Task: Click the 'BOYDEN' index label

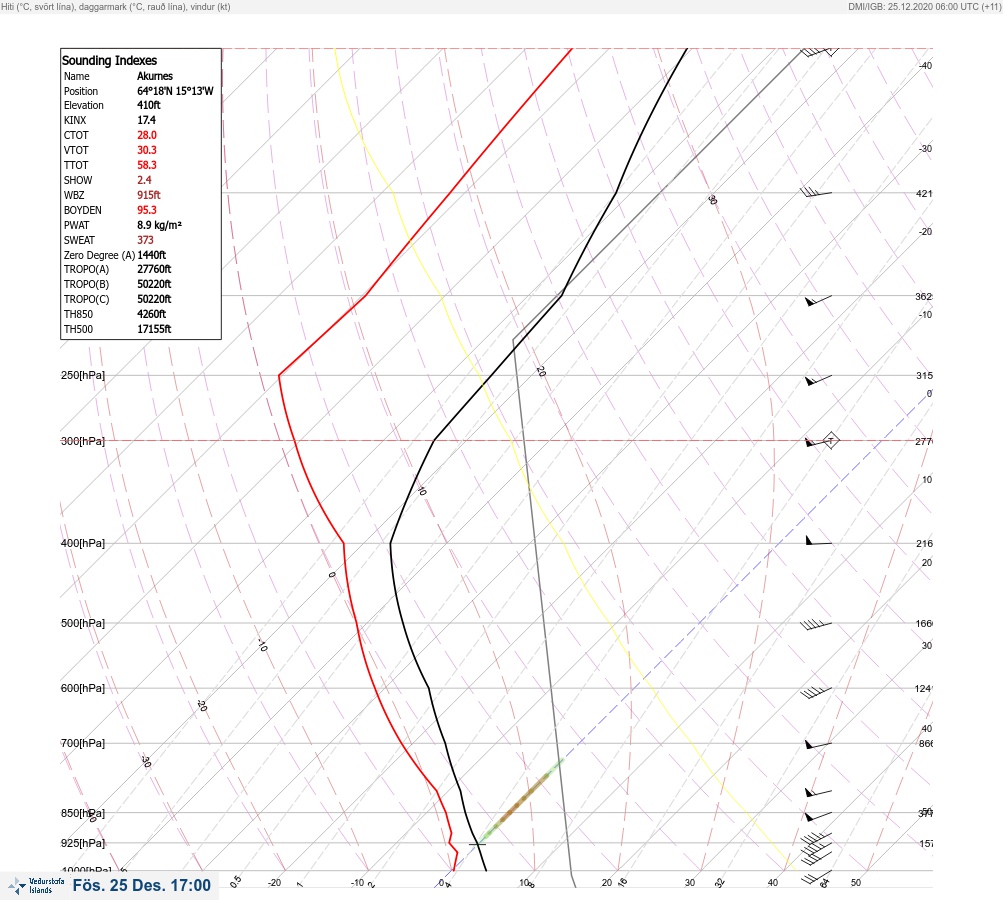Action: point(83,210)
